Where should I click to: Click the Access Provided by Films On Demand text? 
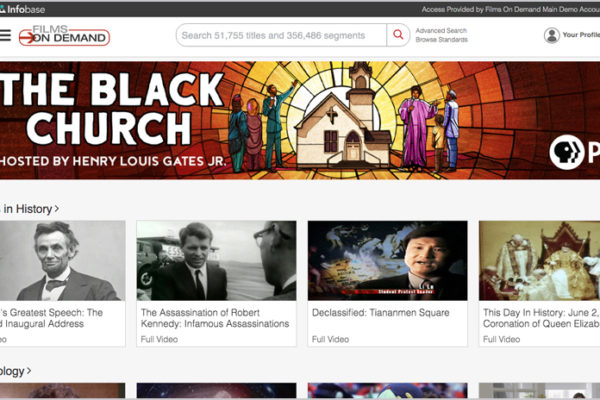(510, 9)
